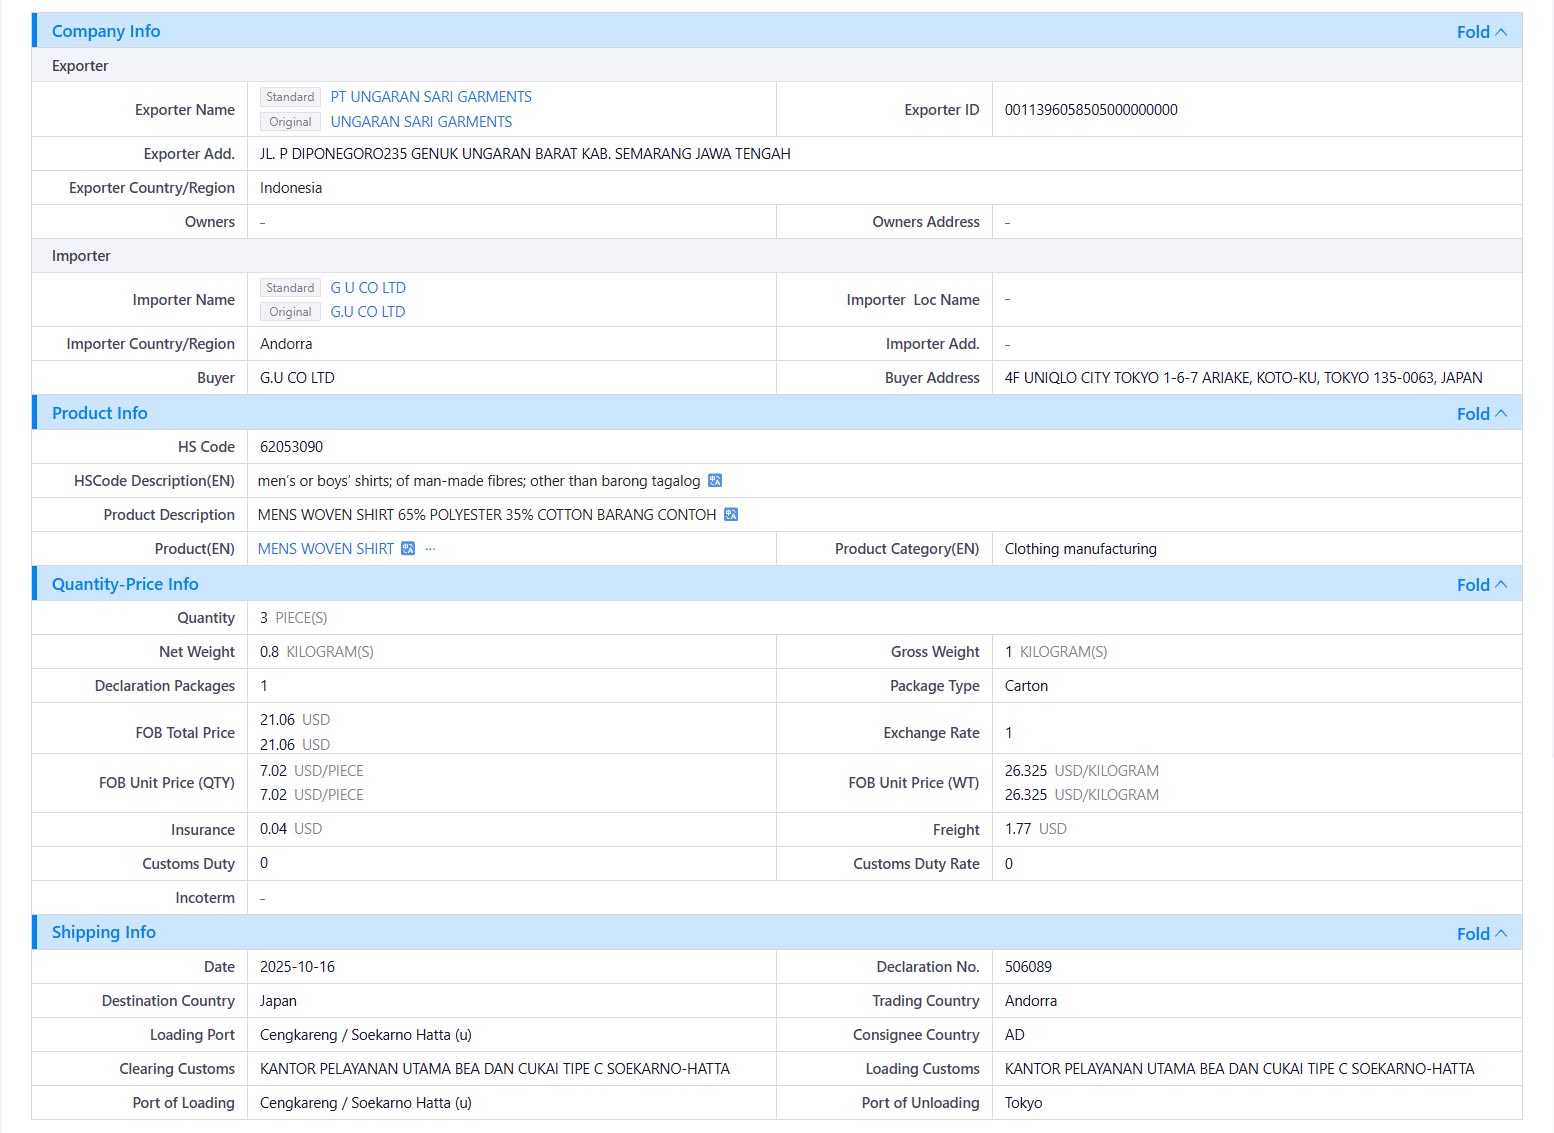
Task: Click the Standard tag beside exporter name
Action: click(290, 97)
